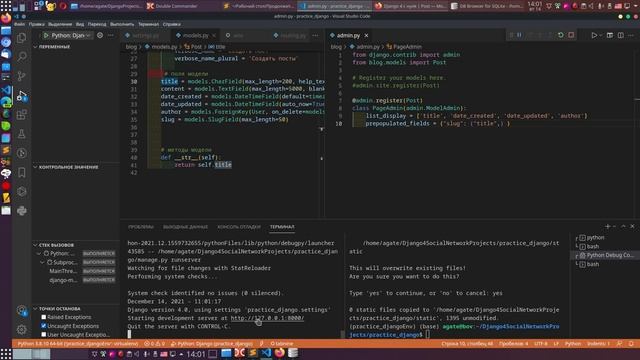Viewport: 640px width, 360px height.
Task: Open the Файл menu
Action: [19, 24]
